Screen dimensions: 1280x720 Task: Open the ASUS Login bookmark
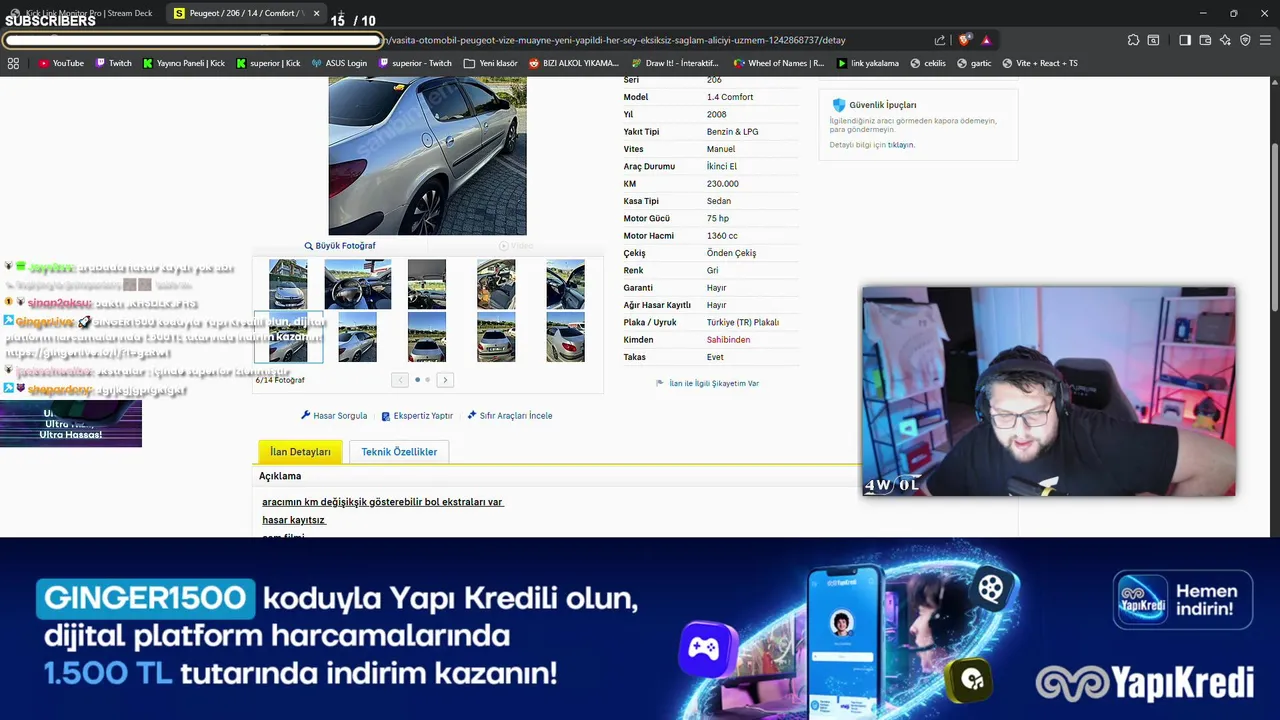[x=339, y=63]
